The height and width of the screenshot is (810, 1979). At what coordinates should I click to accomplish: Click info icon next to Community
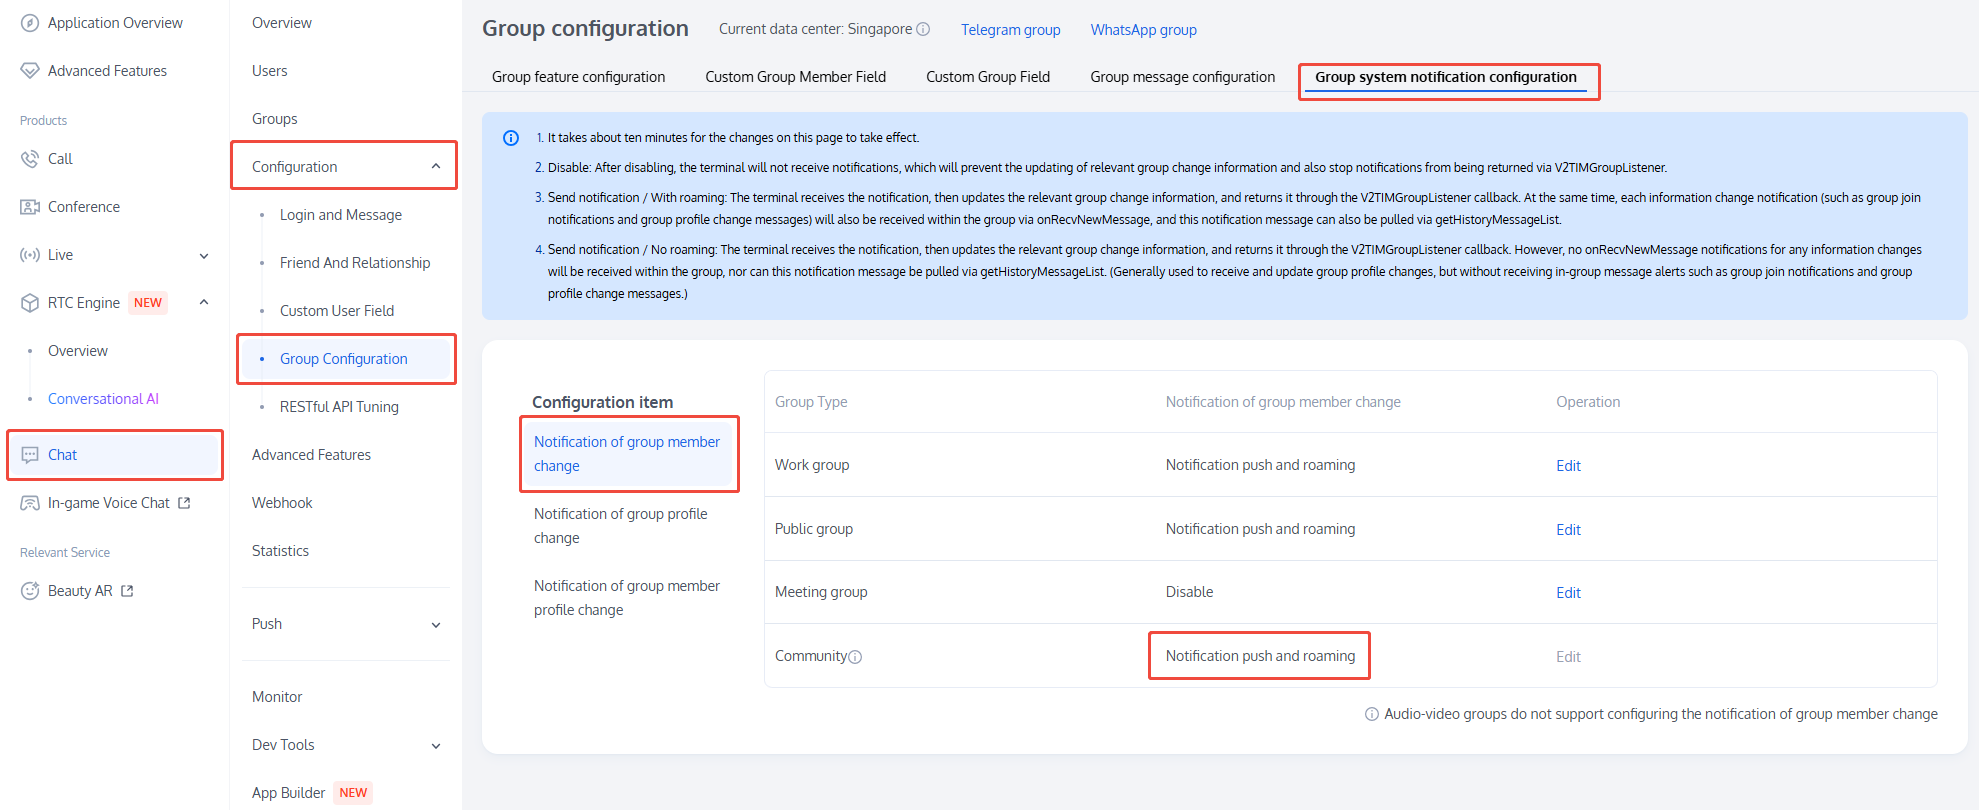click(855, 657)
